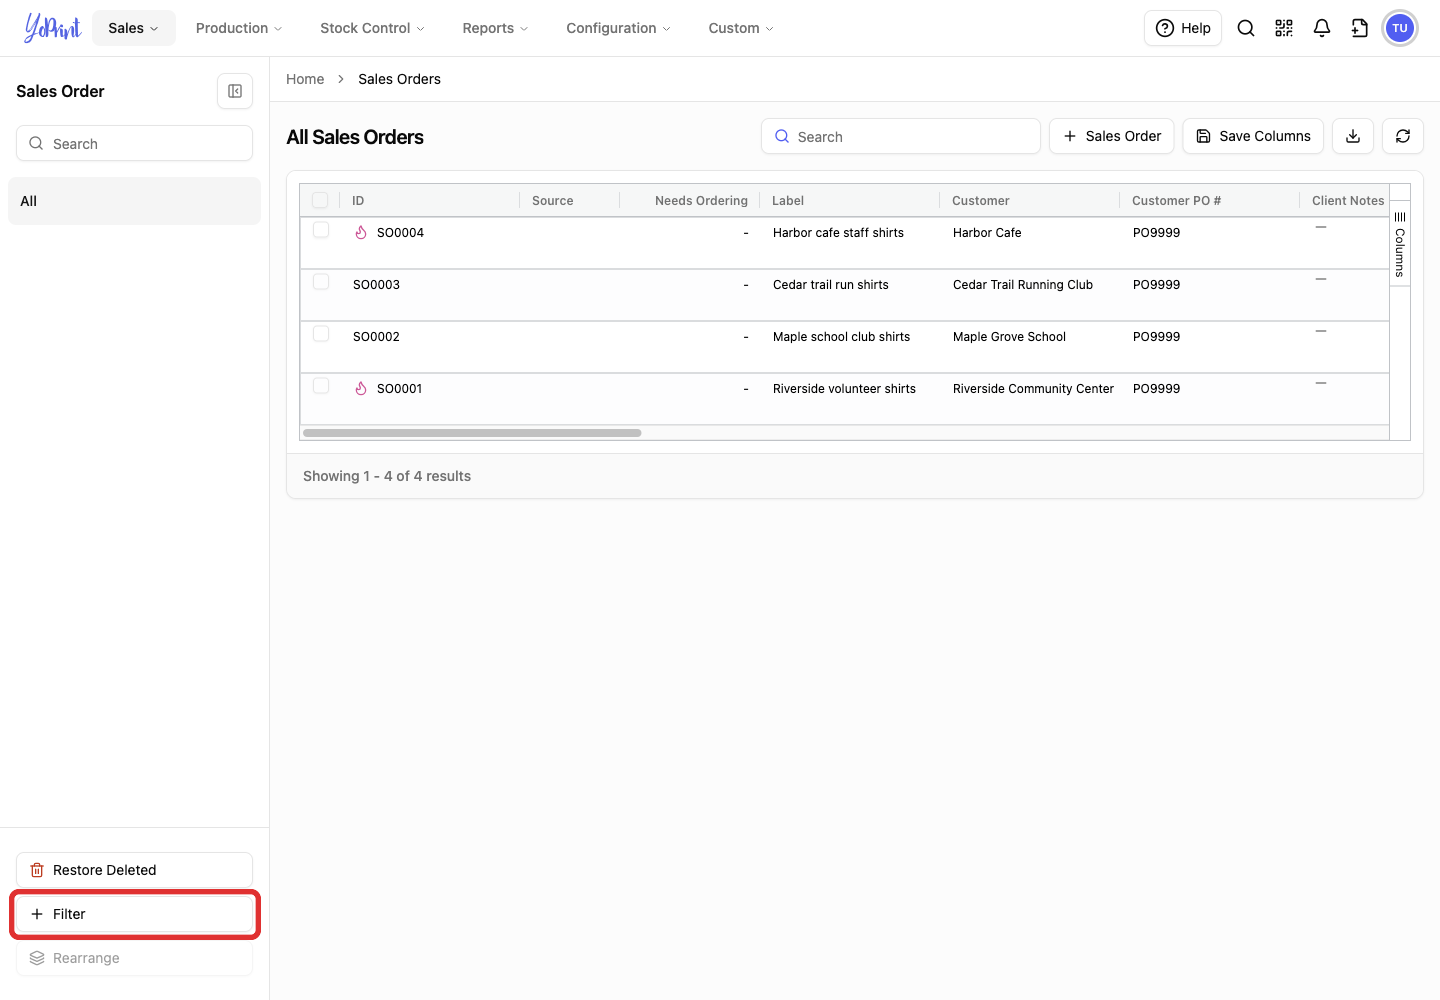
Task: Select the All view in sidebar
Action: 134,201
